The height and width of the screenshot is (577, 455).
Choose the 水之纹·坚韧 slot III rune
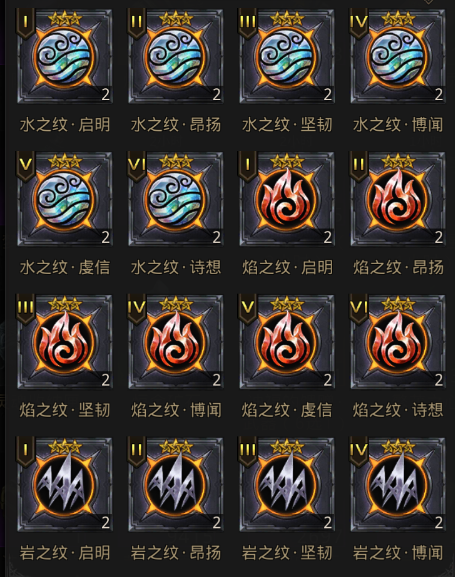[287, 56]
